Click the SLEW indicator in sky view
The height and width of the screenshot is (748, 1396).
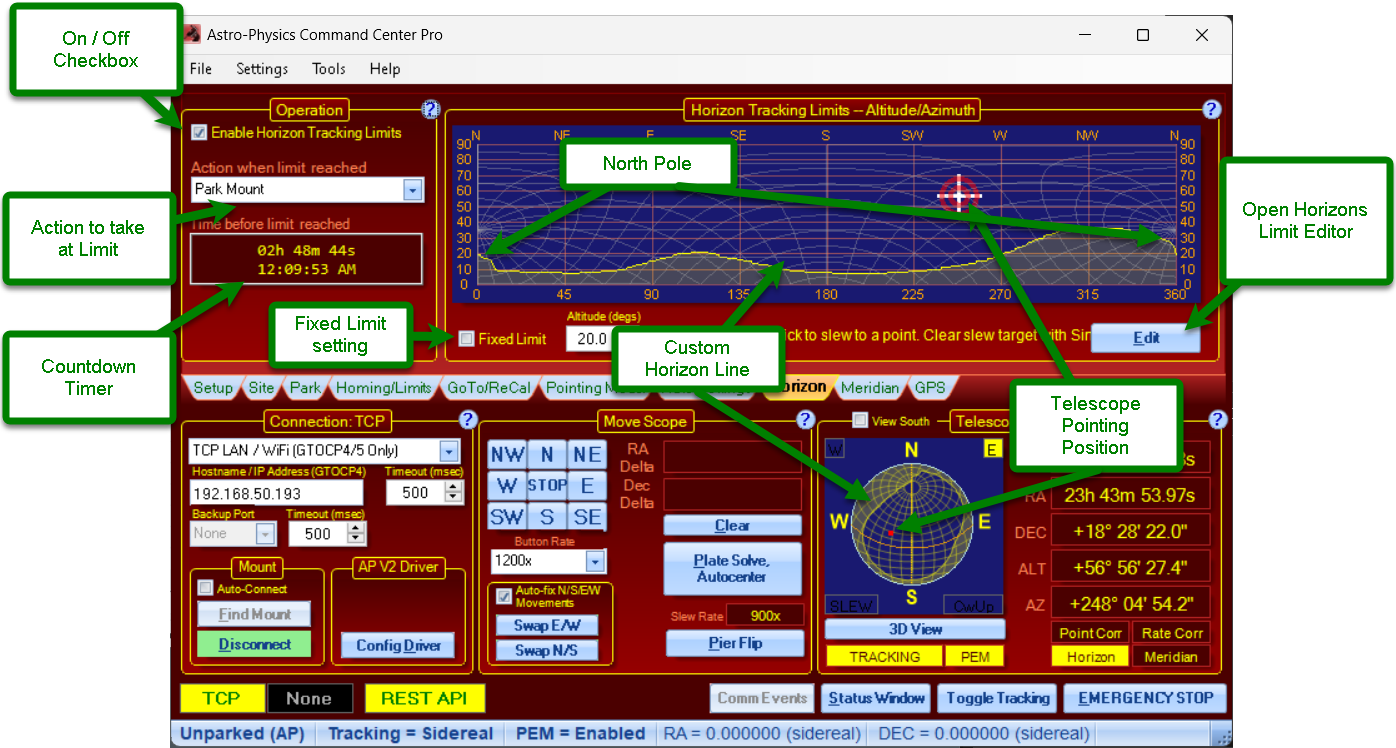853,605
